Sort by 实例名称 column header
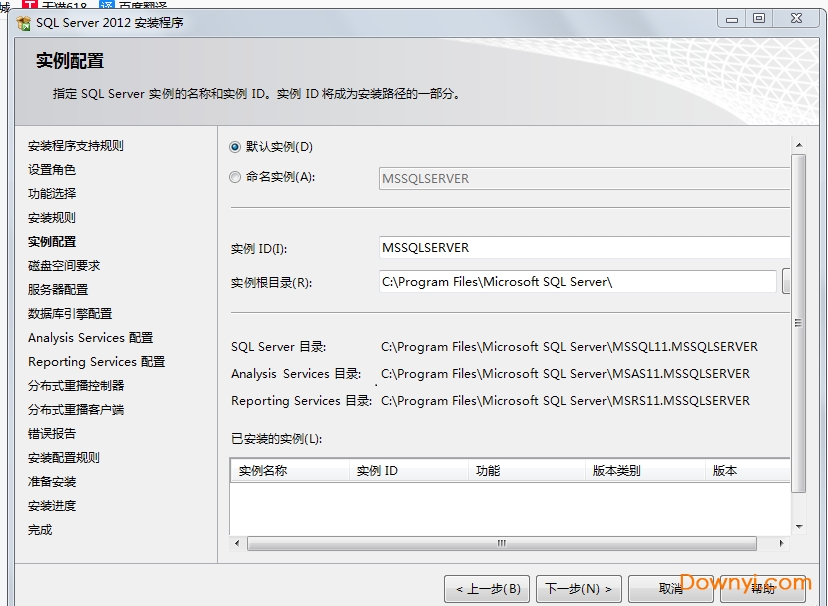This screenshot has height=606, width=828. (289, 470)
